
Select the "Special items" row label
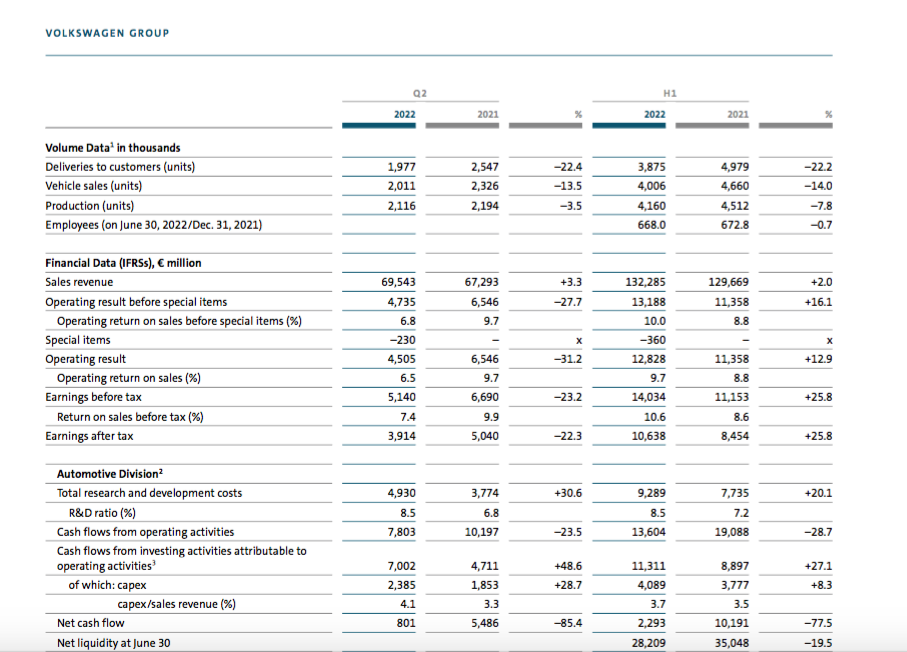pyautogui.click(x=78, y=340)
